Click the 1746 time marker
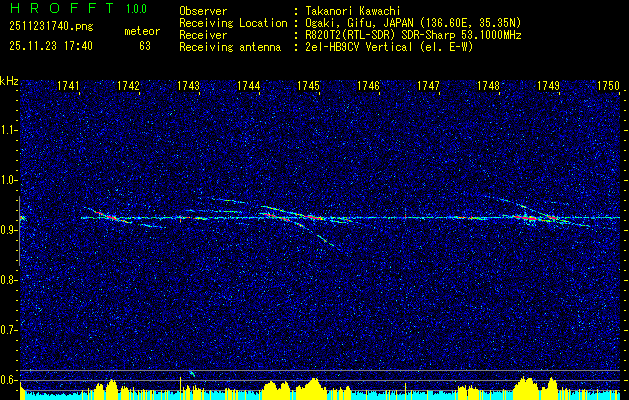This screenshot has height=400, width=629. pyautogui.click(x=369, y=85)
